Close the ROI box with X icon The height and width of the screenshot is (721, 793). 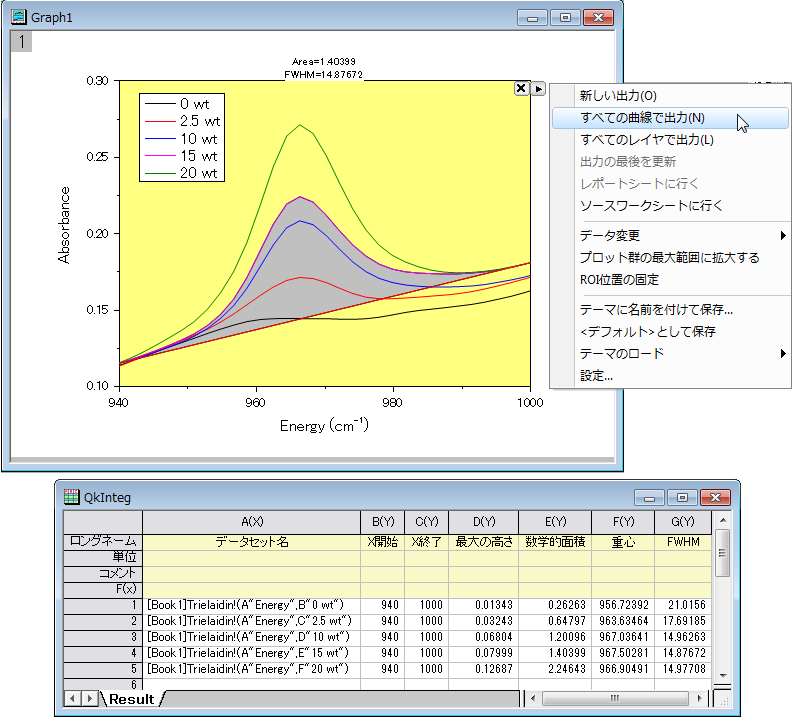[521, 88]
